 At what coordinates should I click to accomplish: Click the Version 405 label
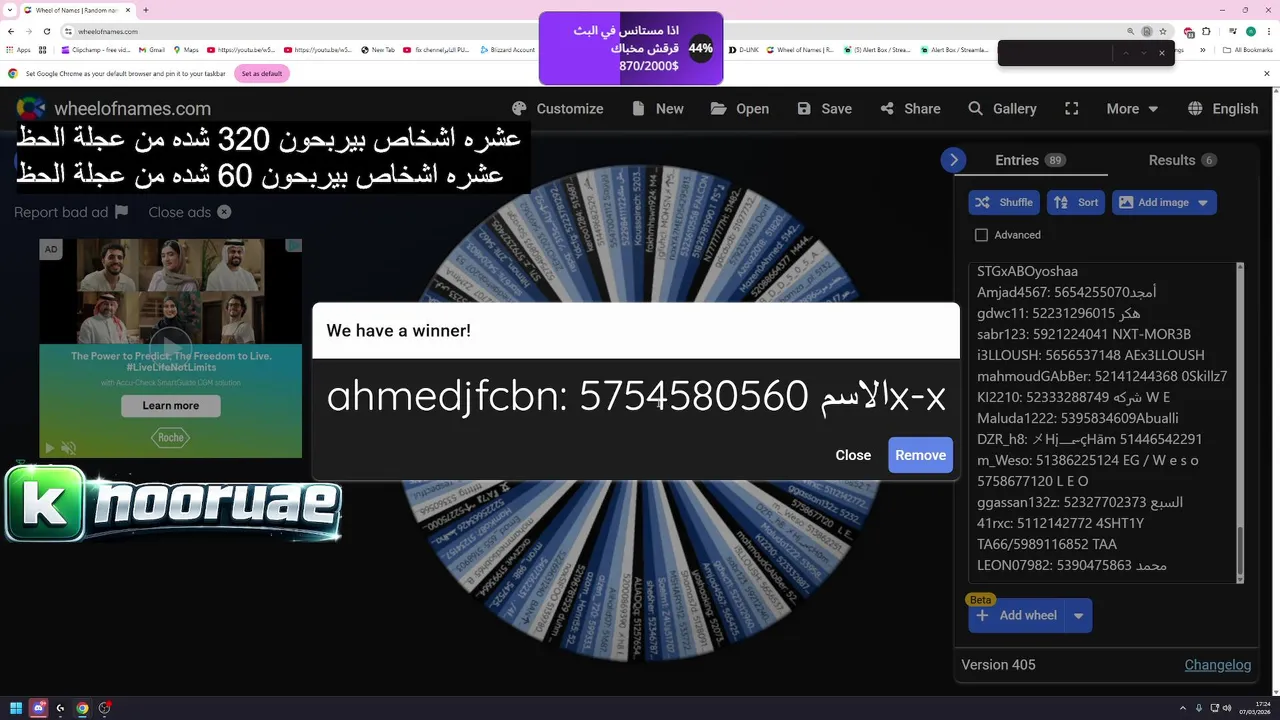point(998,665)
